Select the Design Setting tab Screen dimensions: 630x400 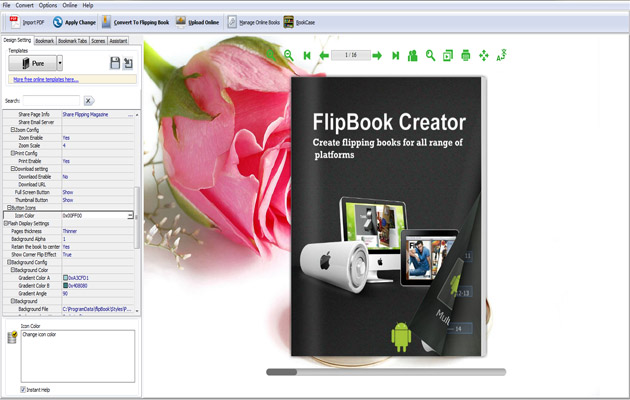point(17,40)
